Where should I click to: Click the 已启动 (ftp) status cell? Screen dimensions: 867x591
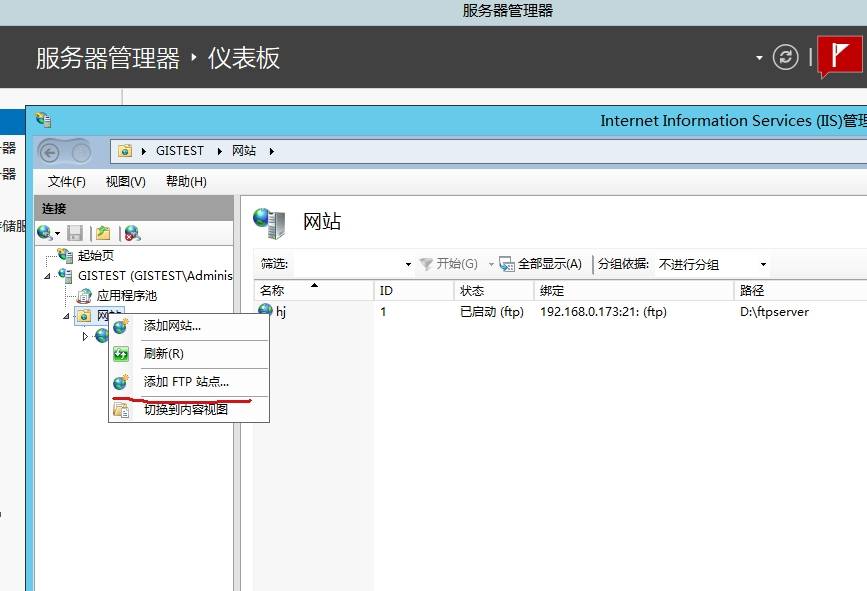pos(492,312)
